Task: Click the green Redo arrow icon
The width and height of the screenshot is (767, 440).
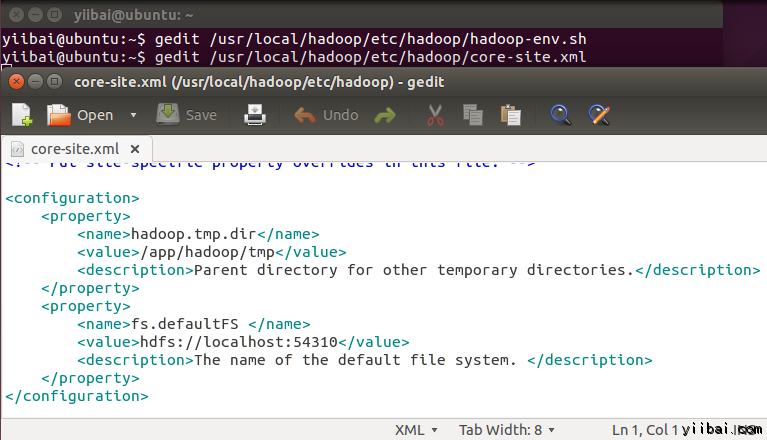Action: [384, 115]
